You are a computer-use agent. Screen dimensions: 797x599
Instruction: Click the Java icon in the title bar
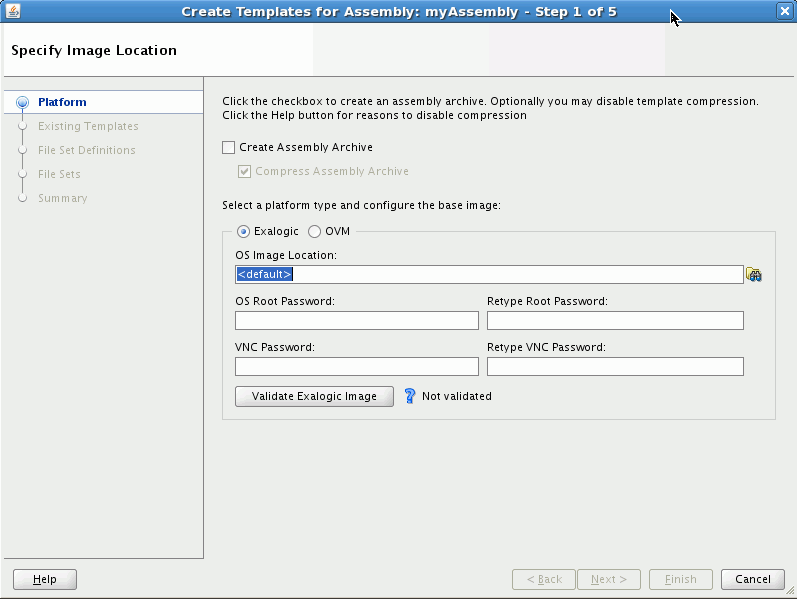pyautogui.click(x=13, y=11)
